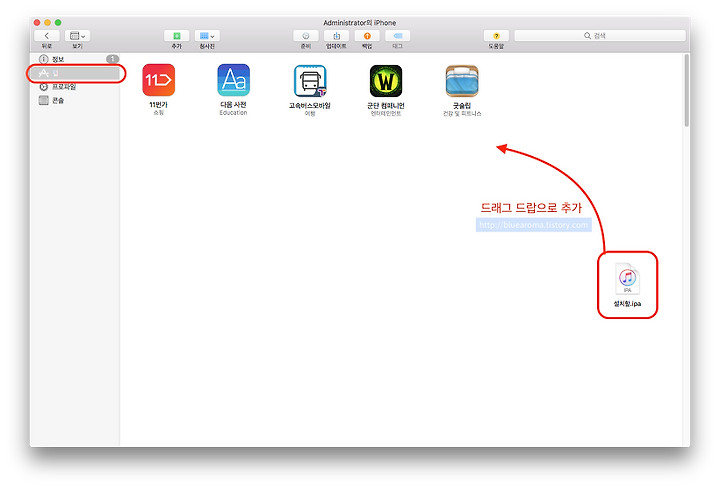Select 프로파일 in the sidebar
This screenshot has height=489, width=720.
pos(75,87)
